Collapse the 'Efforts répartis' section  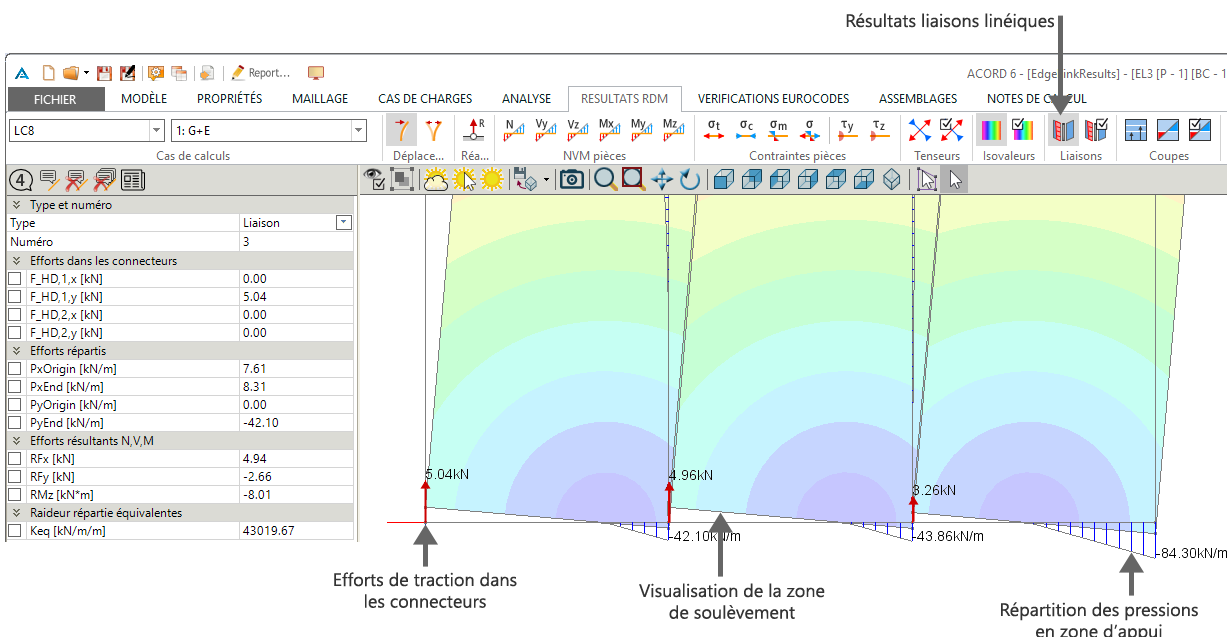(x=16, y=351)
